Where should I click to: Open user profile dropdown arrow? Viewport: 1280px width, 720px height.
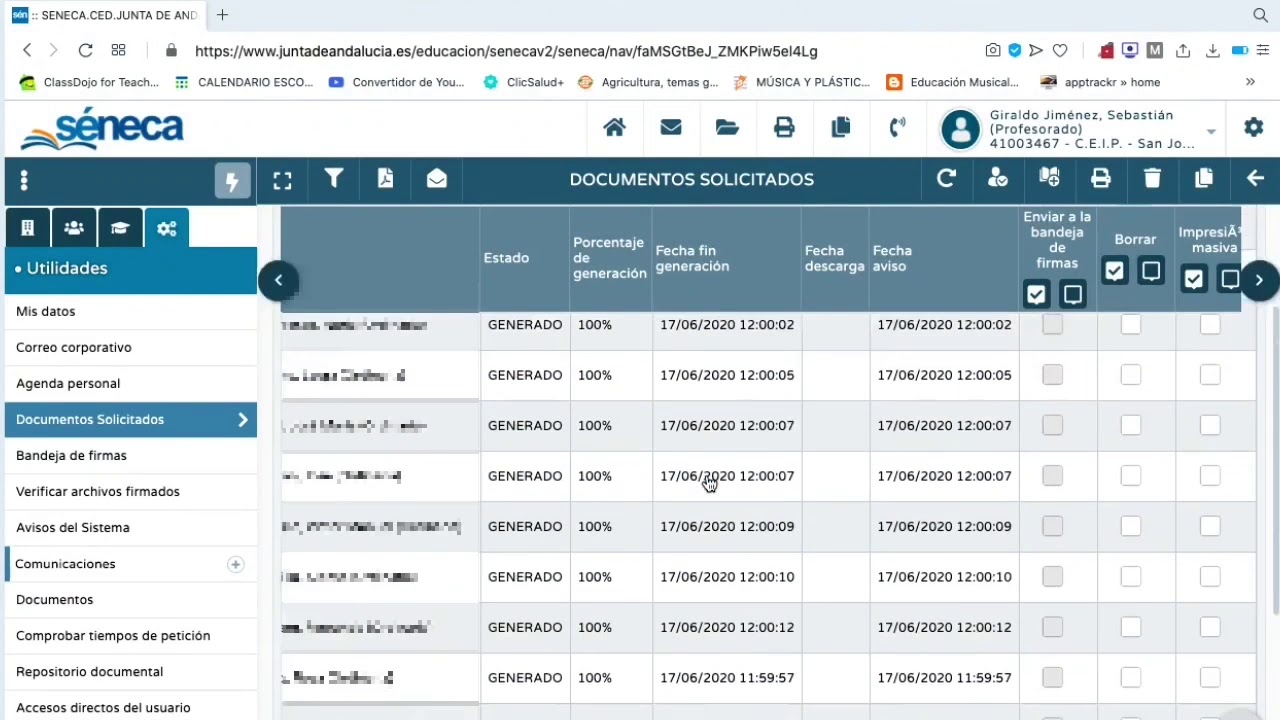(1211, 131)
